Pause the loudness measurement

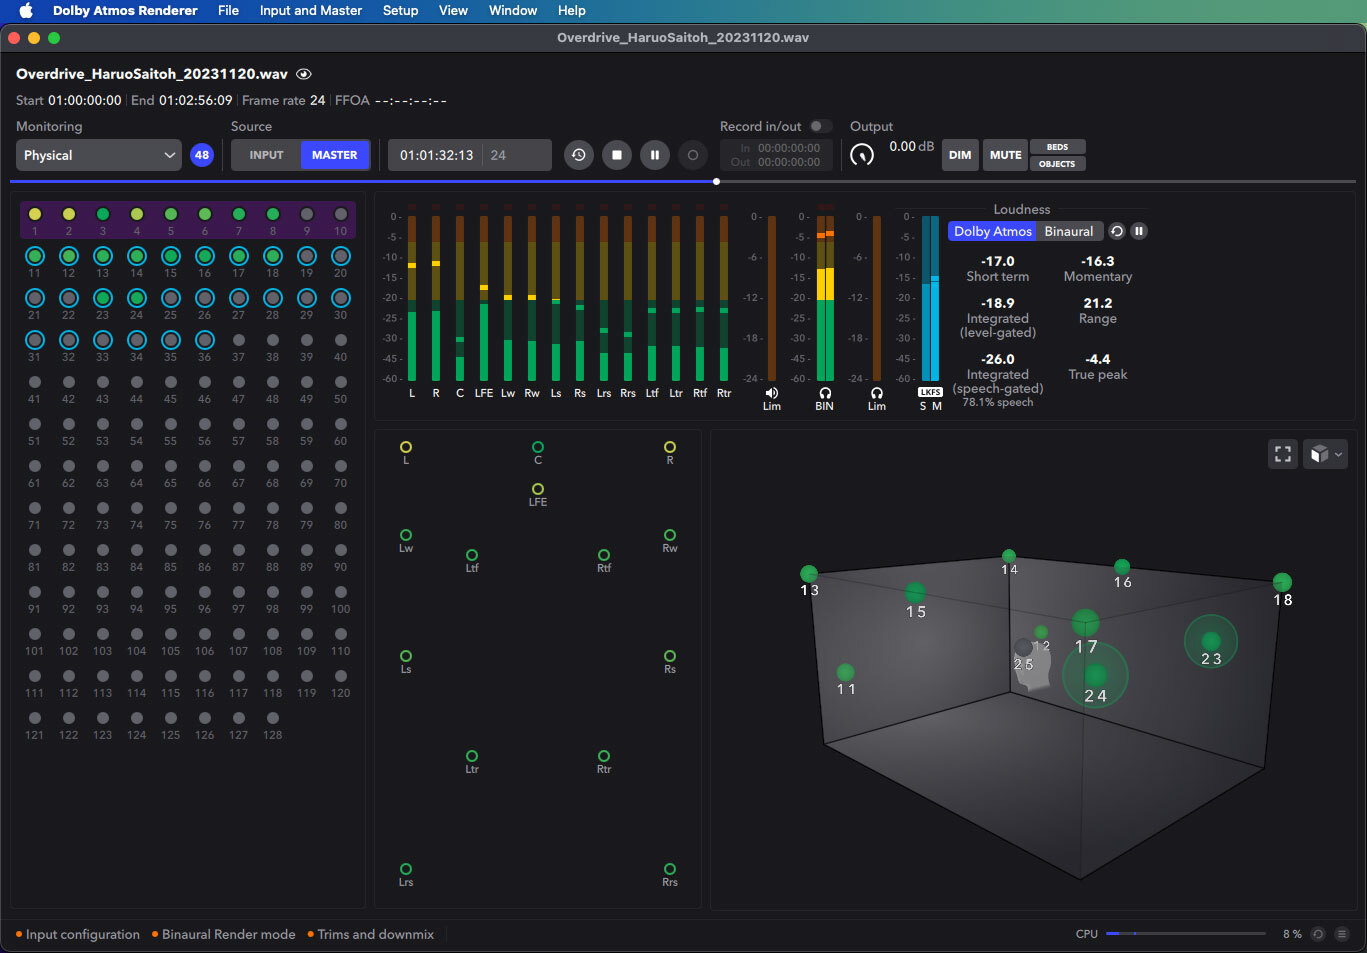pos(1139,231)
